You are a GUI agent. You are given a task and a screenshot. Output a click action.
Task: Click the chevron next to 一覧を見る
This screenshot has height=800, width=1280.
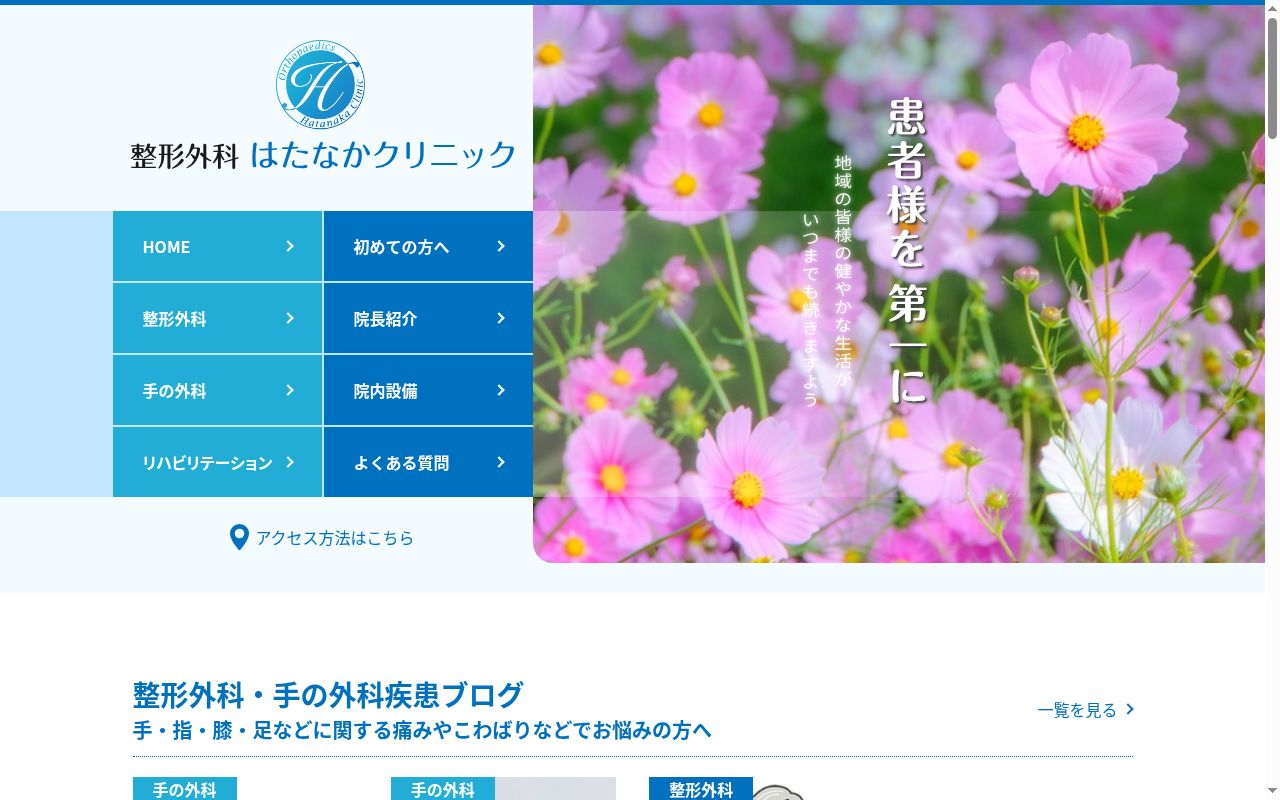1130,709
